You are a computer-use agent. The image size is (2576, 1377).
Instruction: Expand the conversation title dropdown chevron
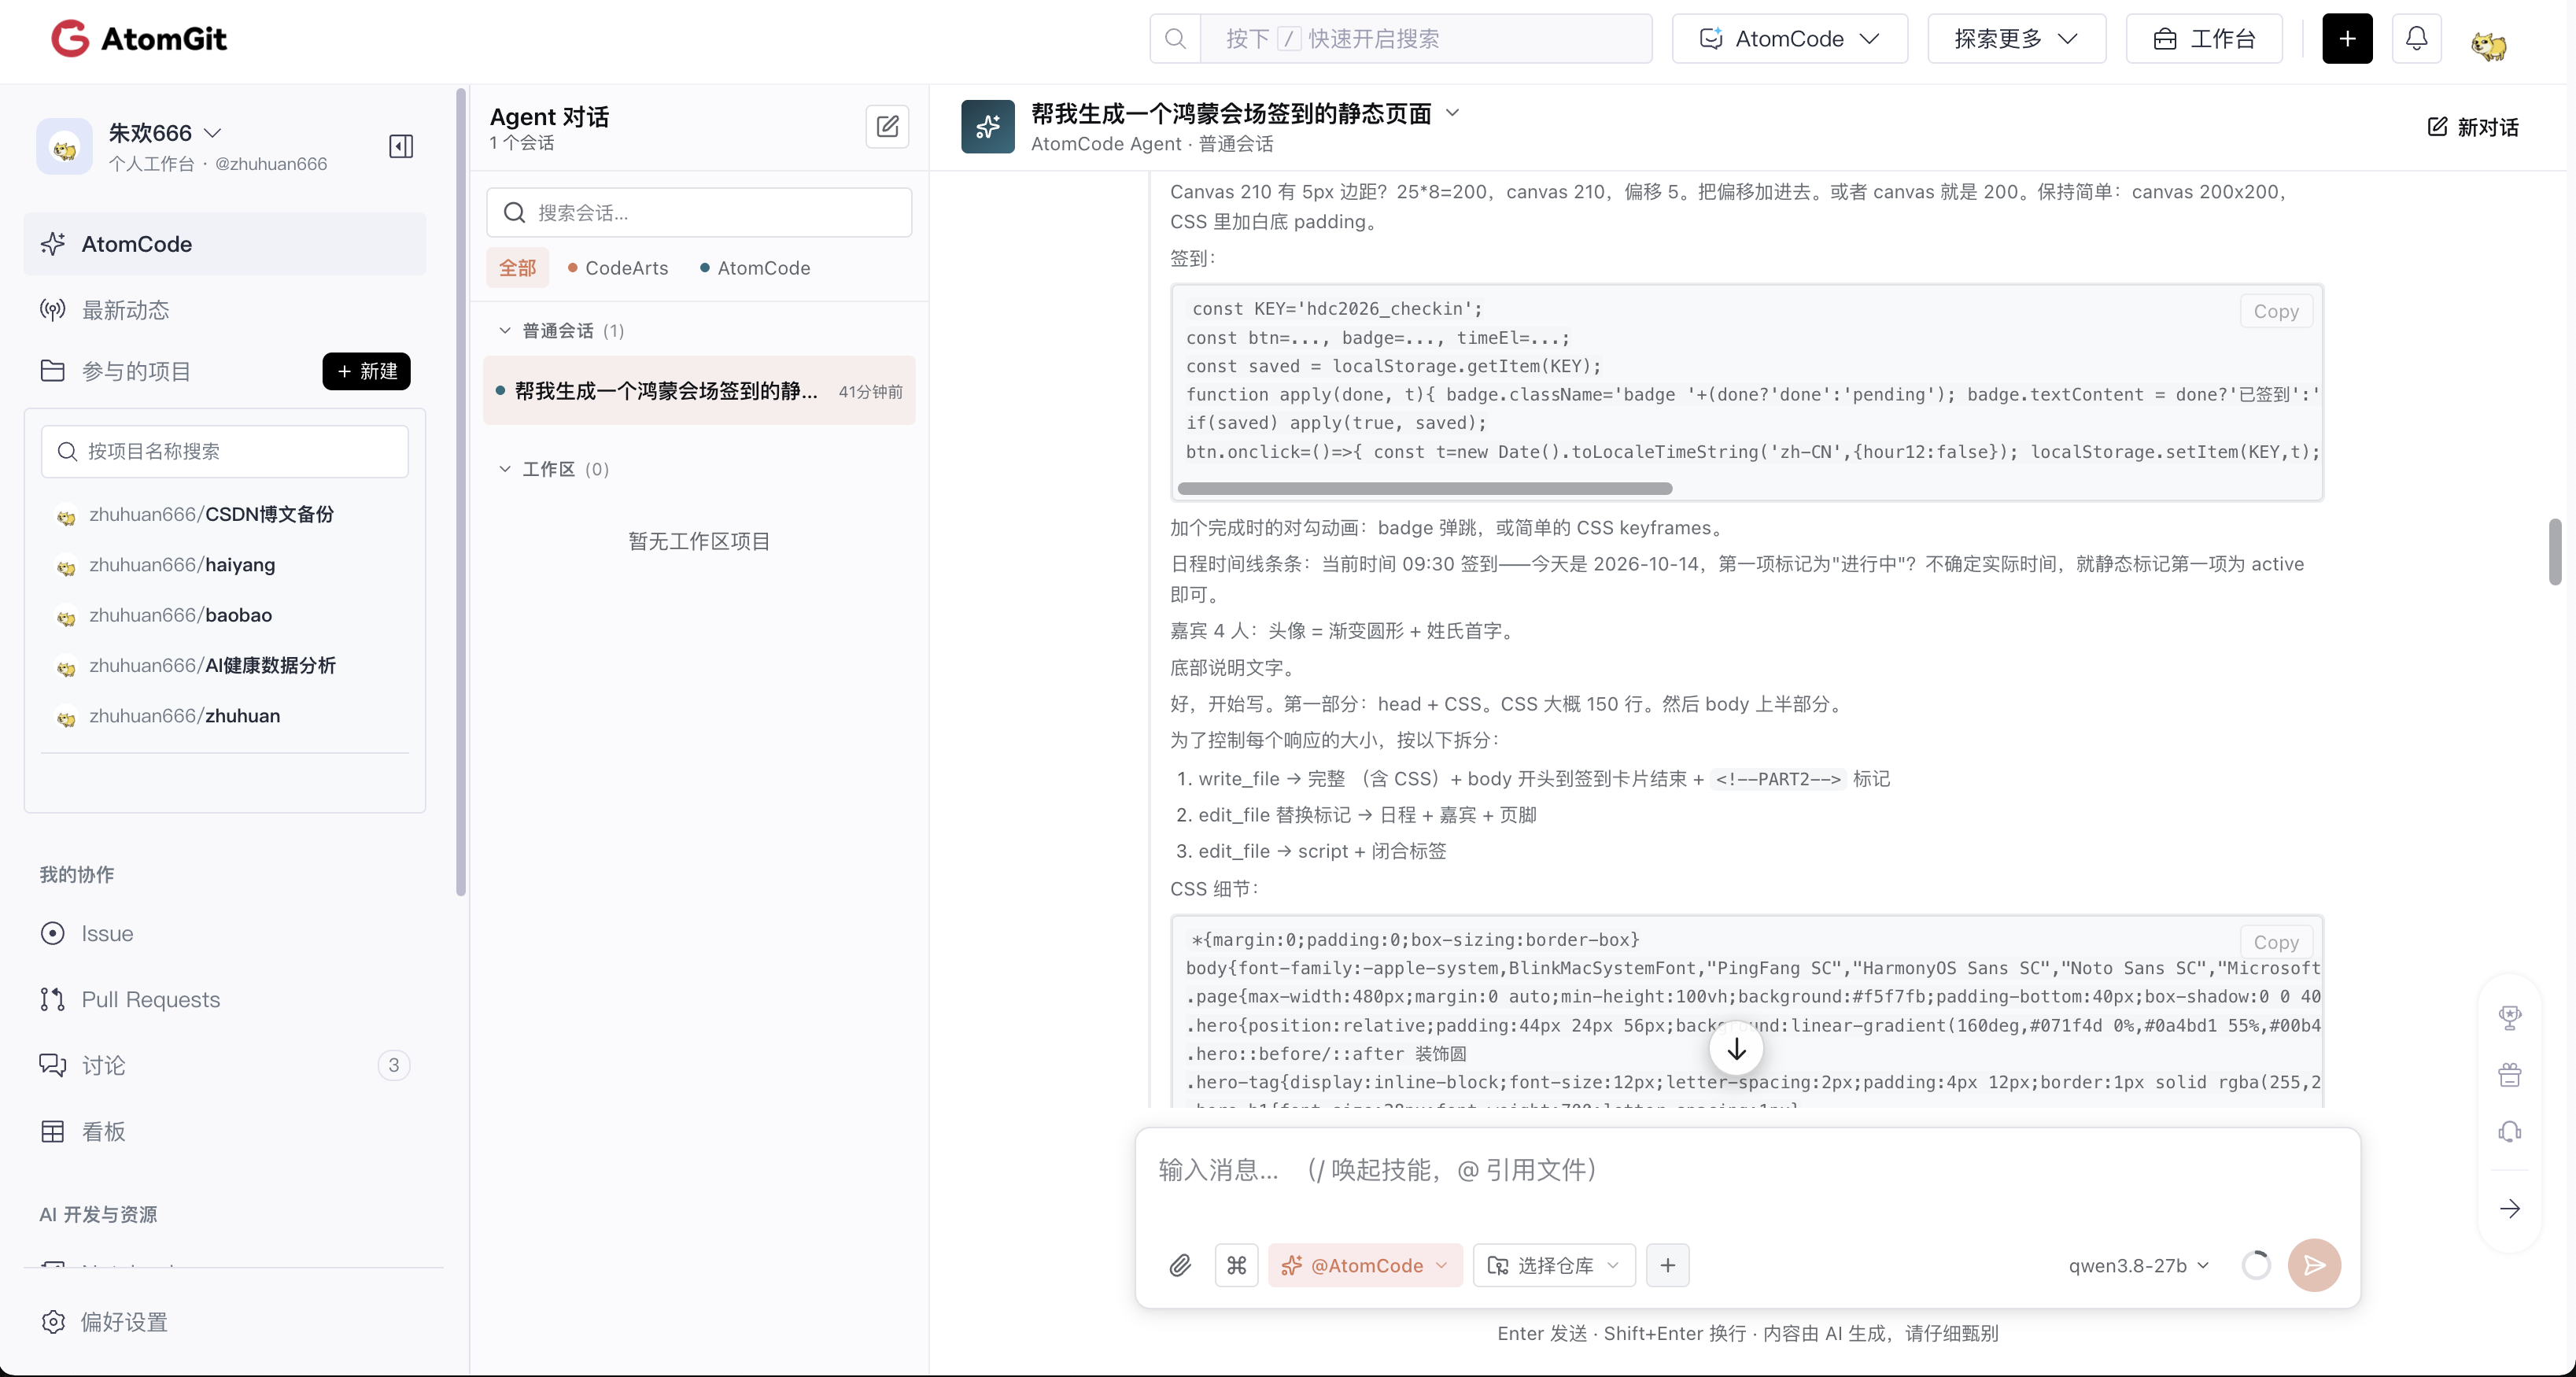[x=1453, y=113]
